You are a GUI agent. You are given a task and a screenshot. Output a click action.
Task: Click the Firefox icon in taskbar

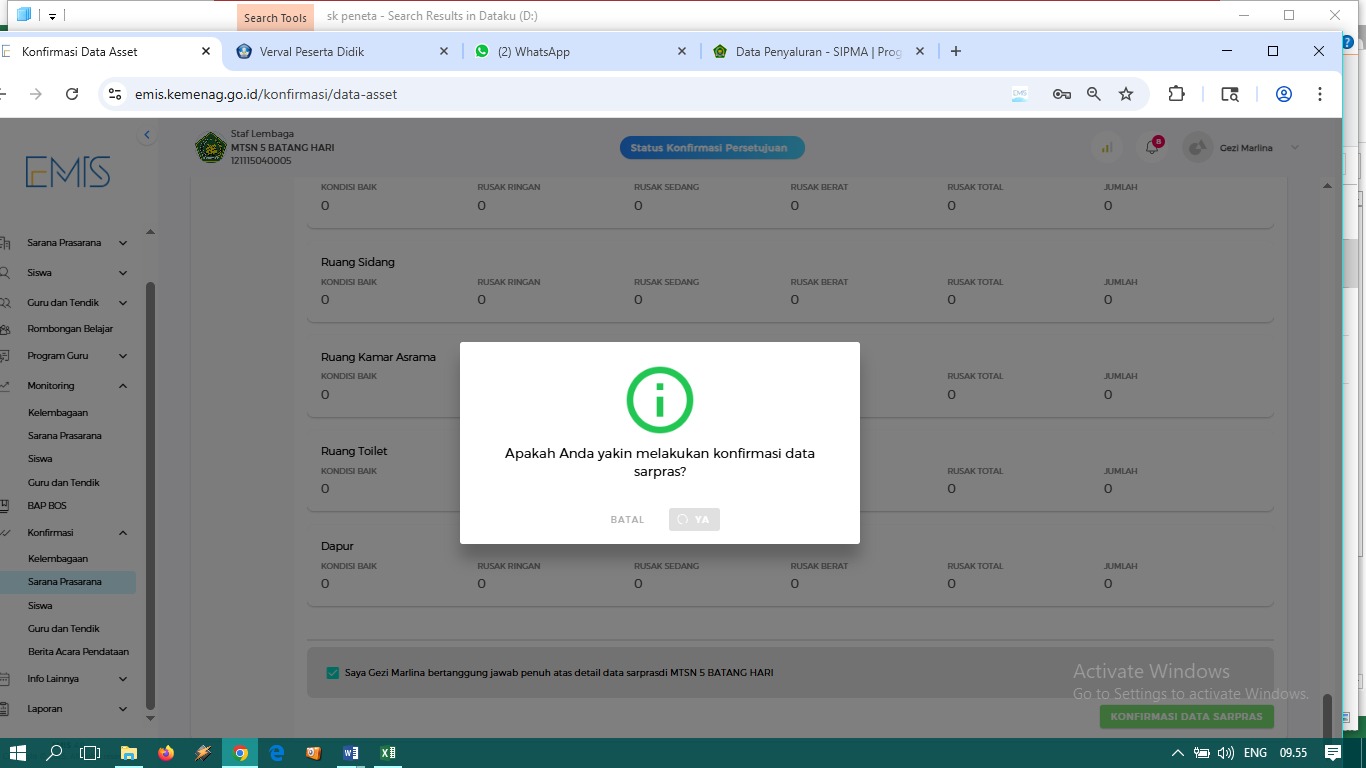[x=166, y=753]
